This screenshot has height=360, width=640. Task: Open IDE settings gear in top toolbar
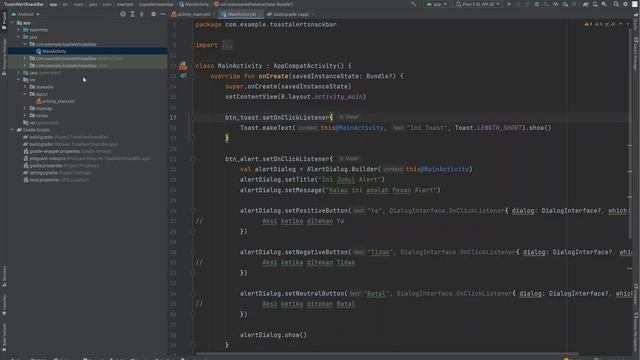click(x=625, y=4)
